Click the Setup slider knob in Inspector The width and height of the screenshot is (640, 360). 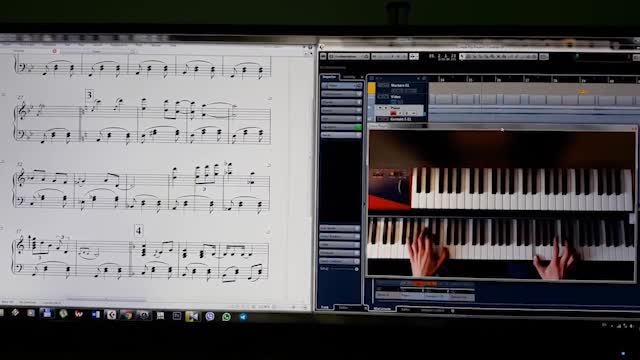[356, 269]
